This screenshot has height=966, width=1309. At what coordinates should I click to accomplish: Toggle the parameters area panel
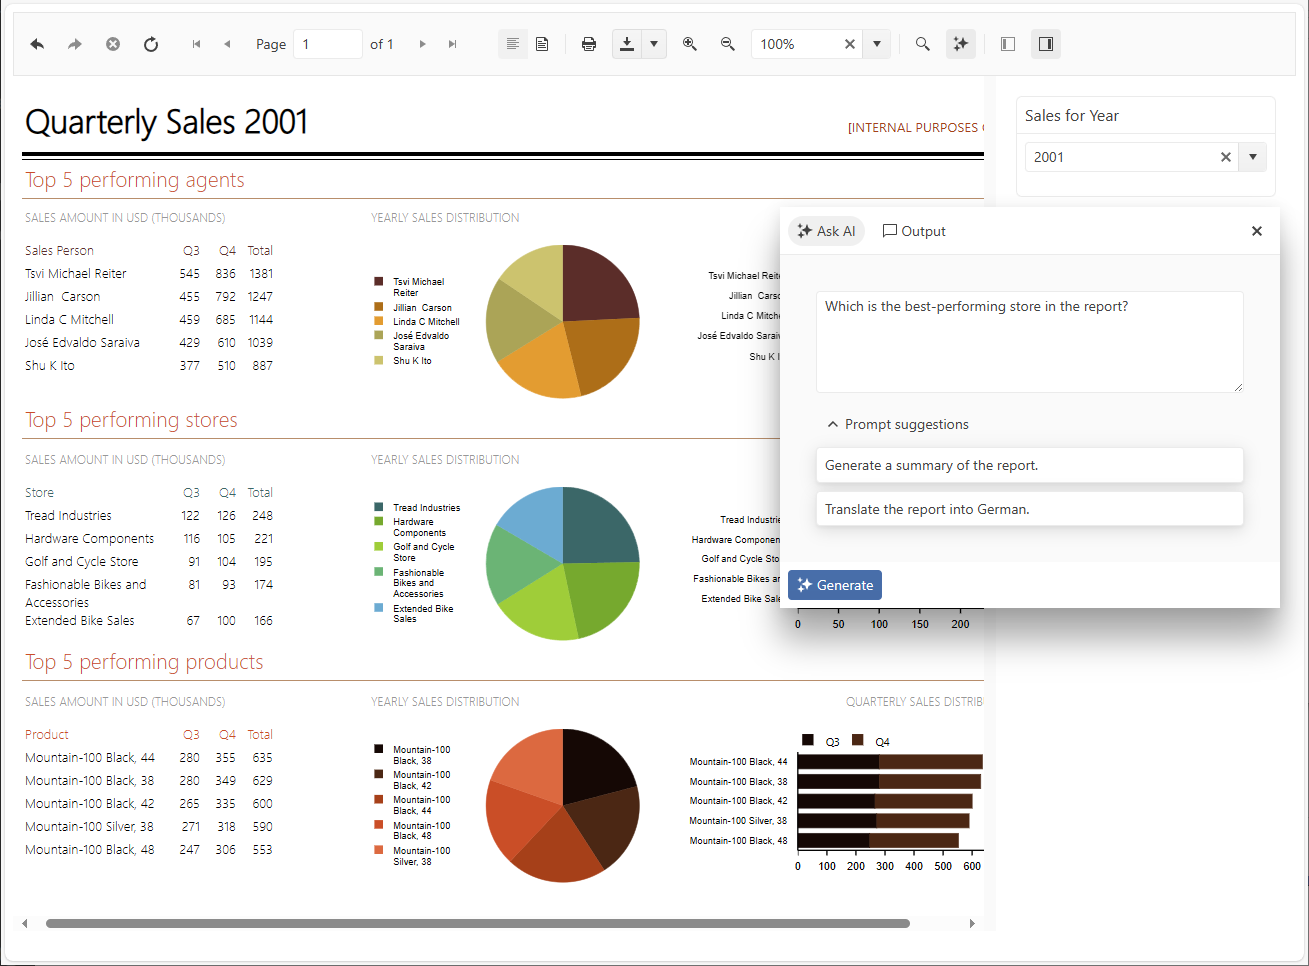click(x=1046, y=43)
